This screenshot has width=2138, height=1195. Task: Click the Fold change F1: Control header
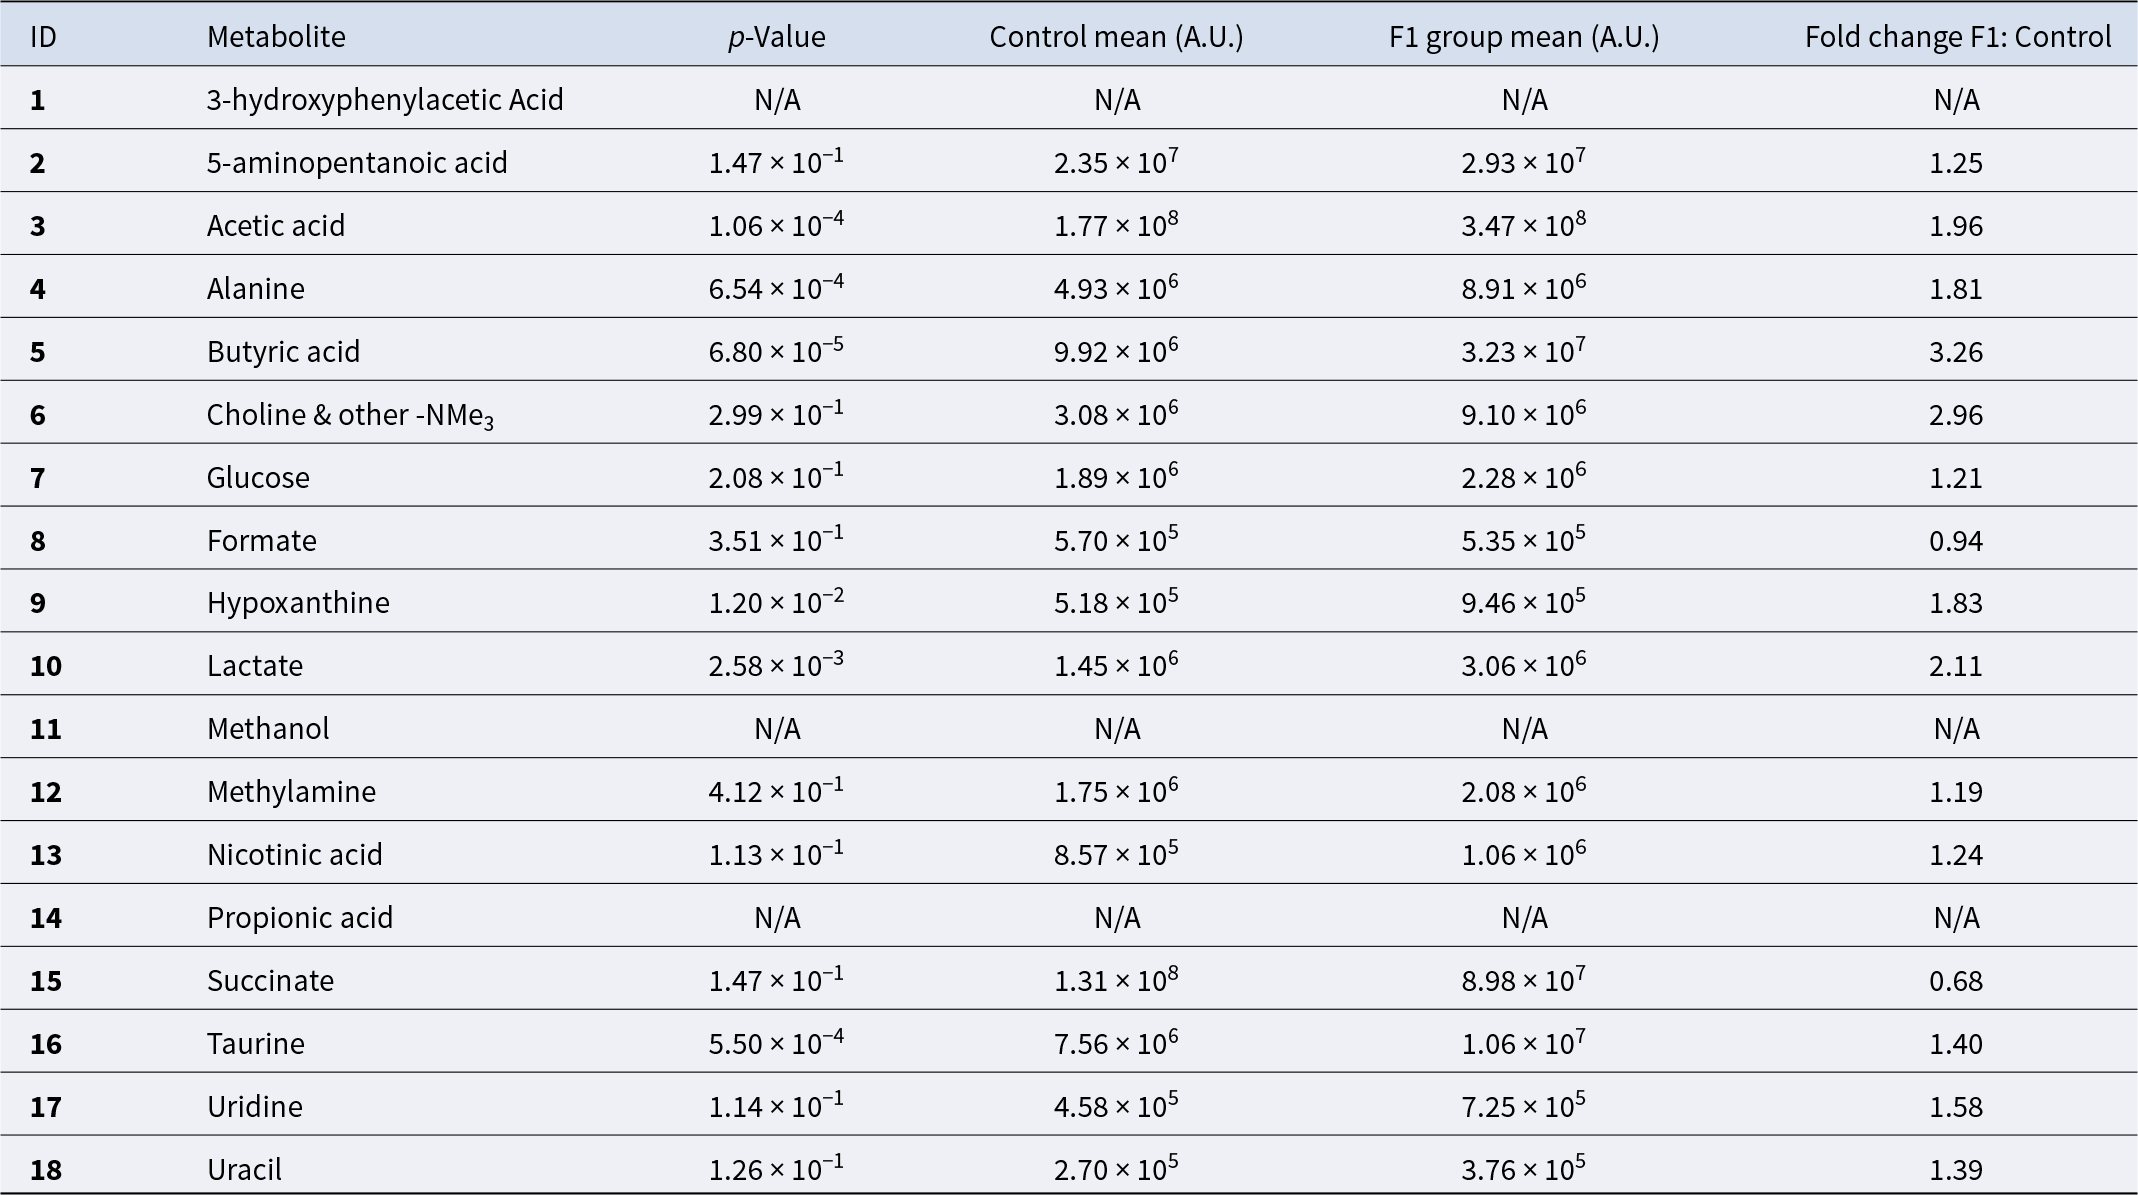pos(1957,37)
